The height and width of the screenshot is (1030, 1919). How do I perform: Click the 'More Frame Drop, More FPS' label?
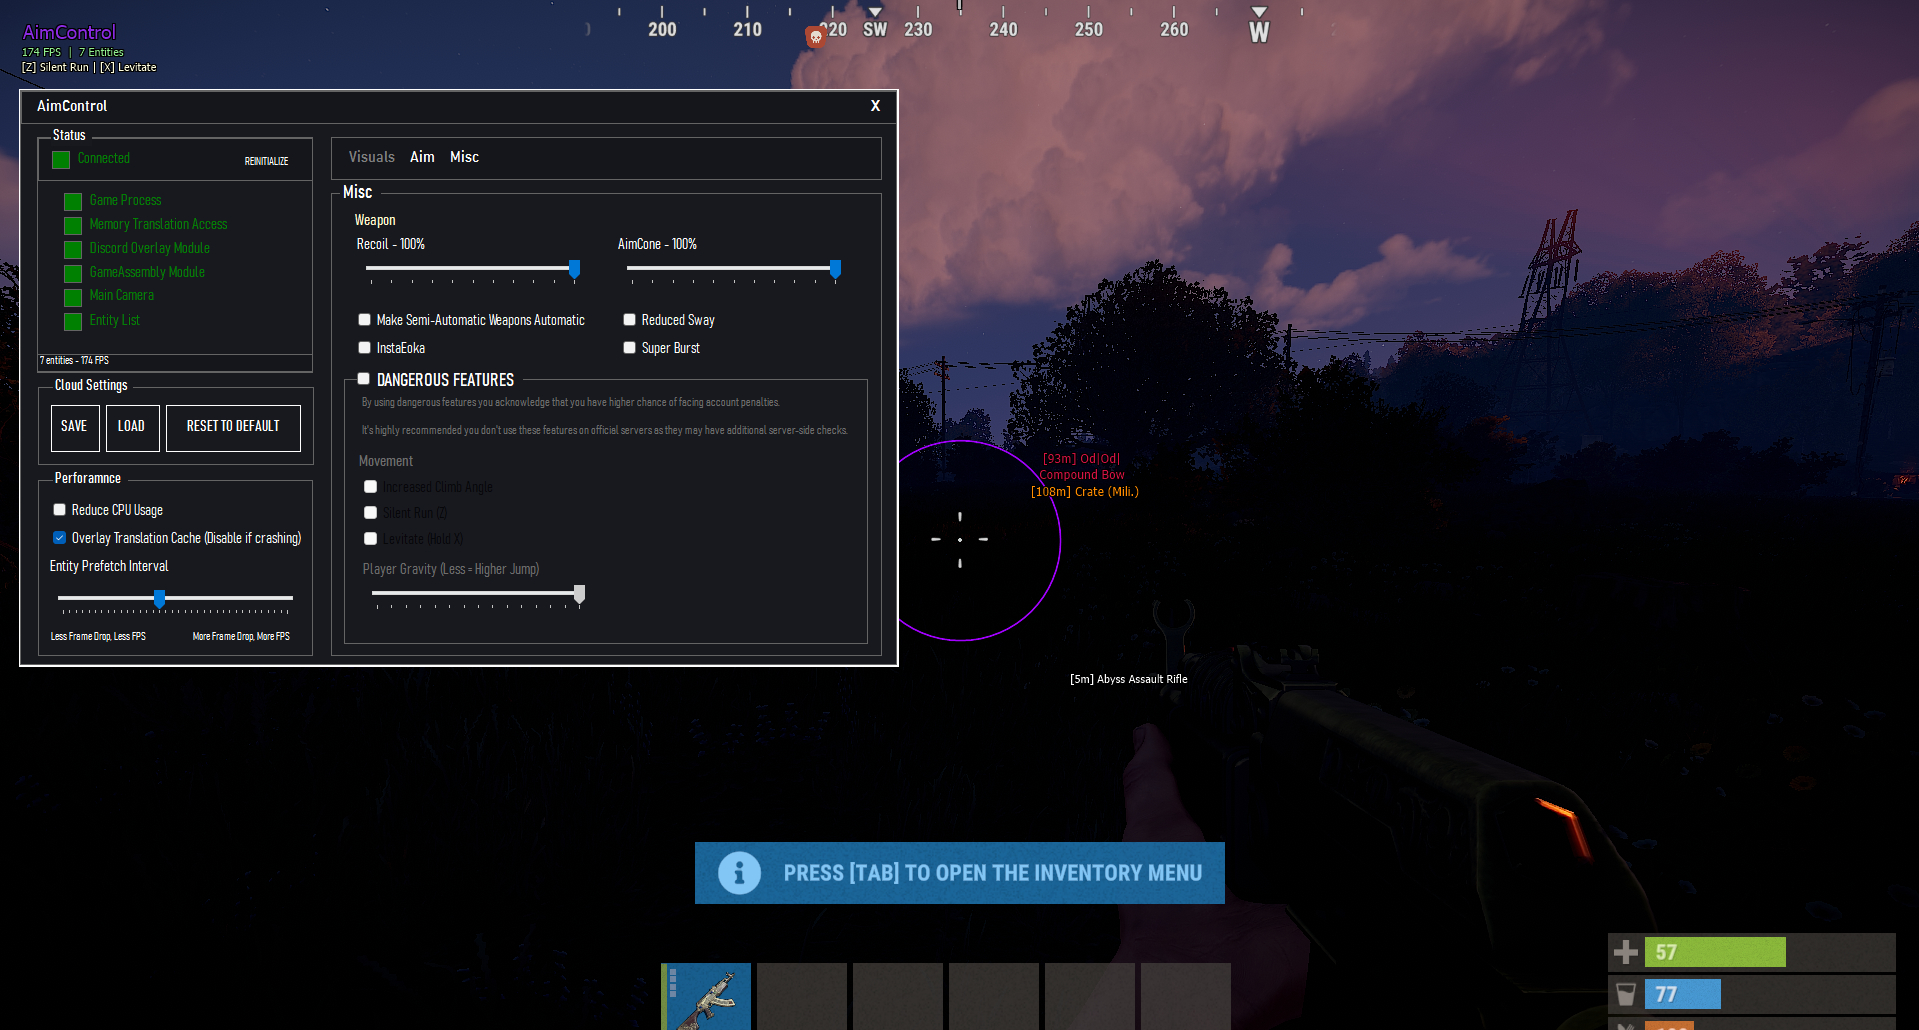coord(241,636)
